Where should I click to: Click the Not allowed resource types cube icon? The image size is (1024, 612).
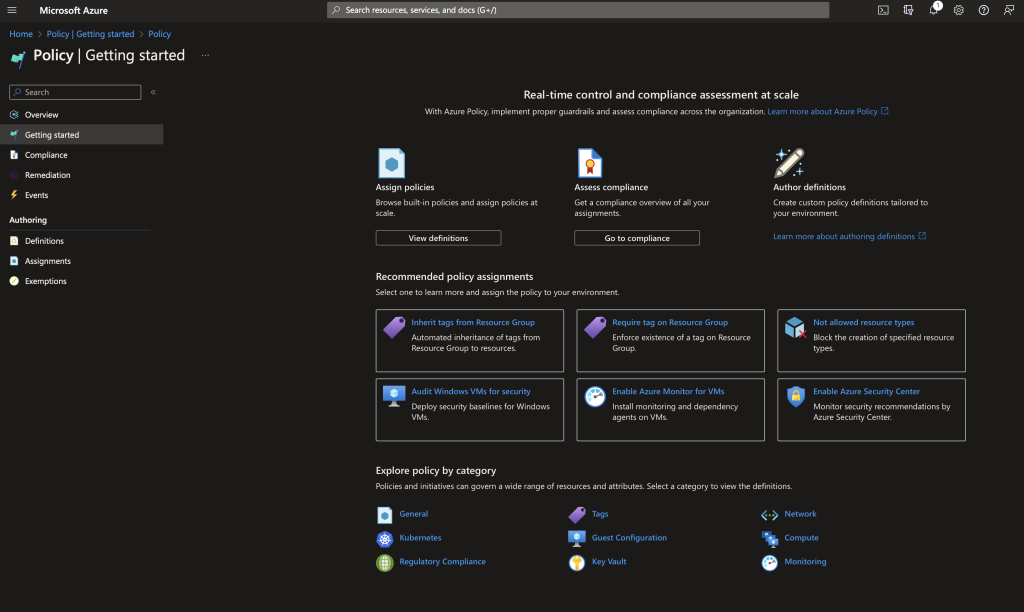795,327
